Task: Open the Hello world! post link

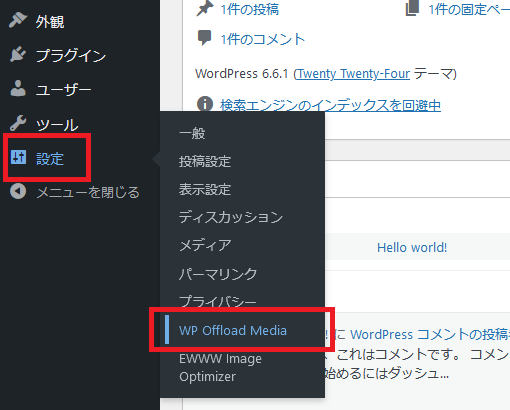Action: pos(412,247)
